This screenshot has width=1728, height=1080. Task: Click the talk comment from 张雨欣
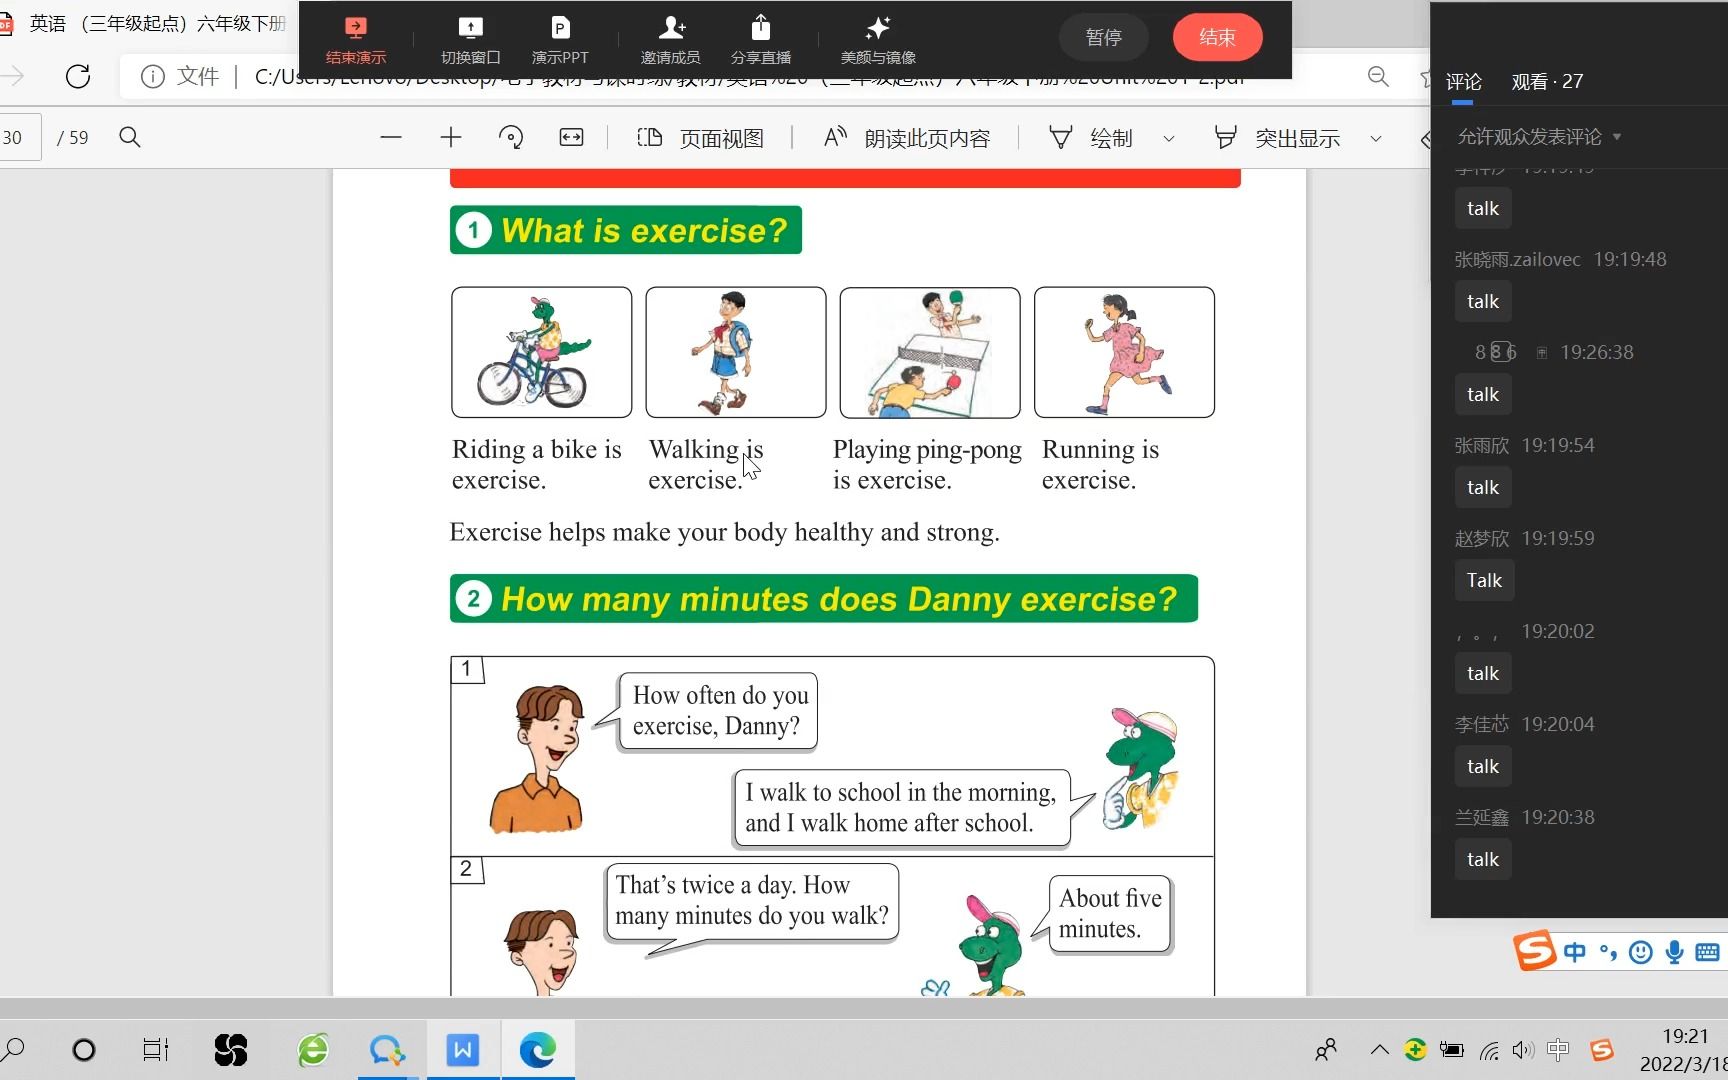pos(1483,487)
